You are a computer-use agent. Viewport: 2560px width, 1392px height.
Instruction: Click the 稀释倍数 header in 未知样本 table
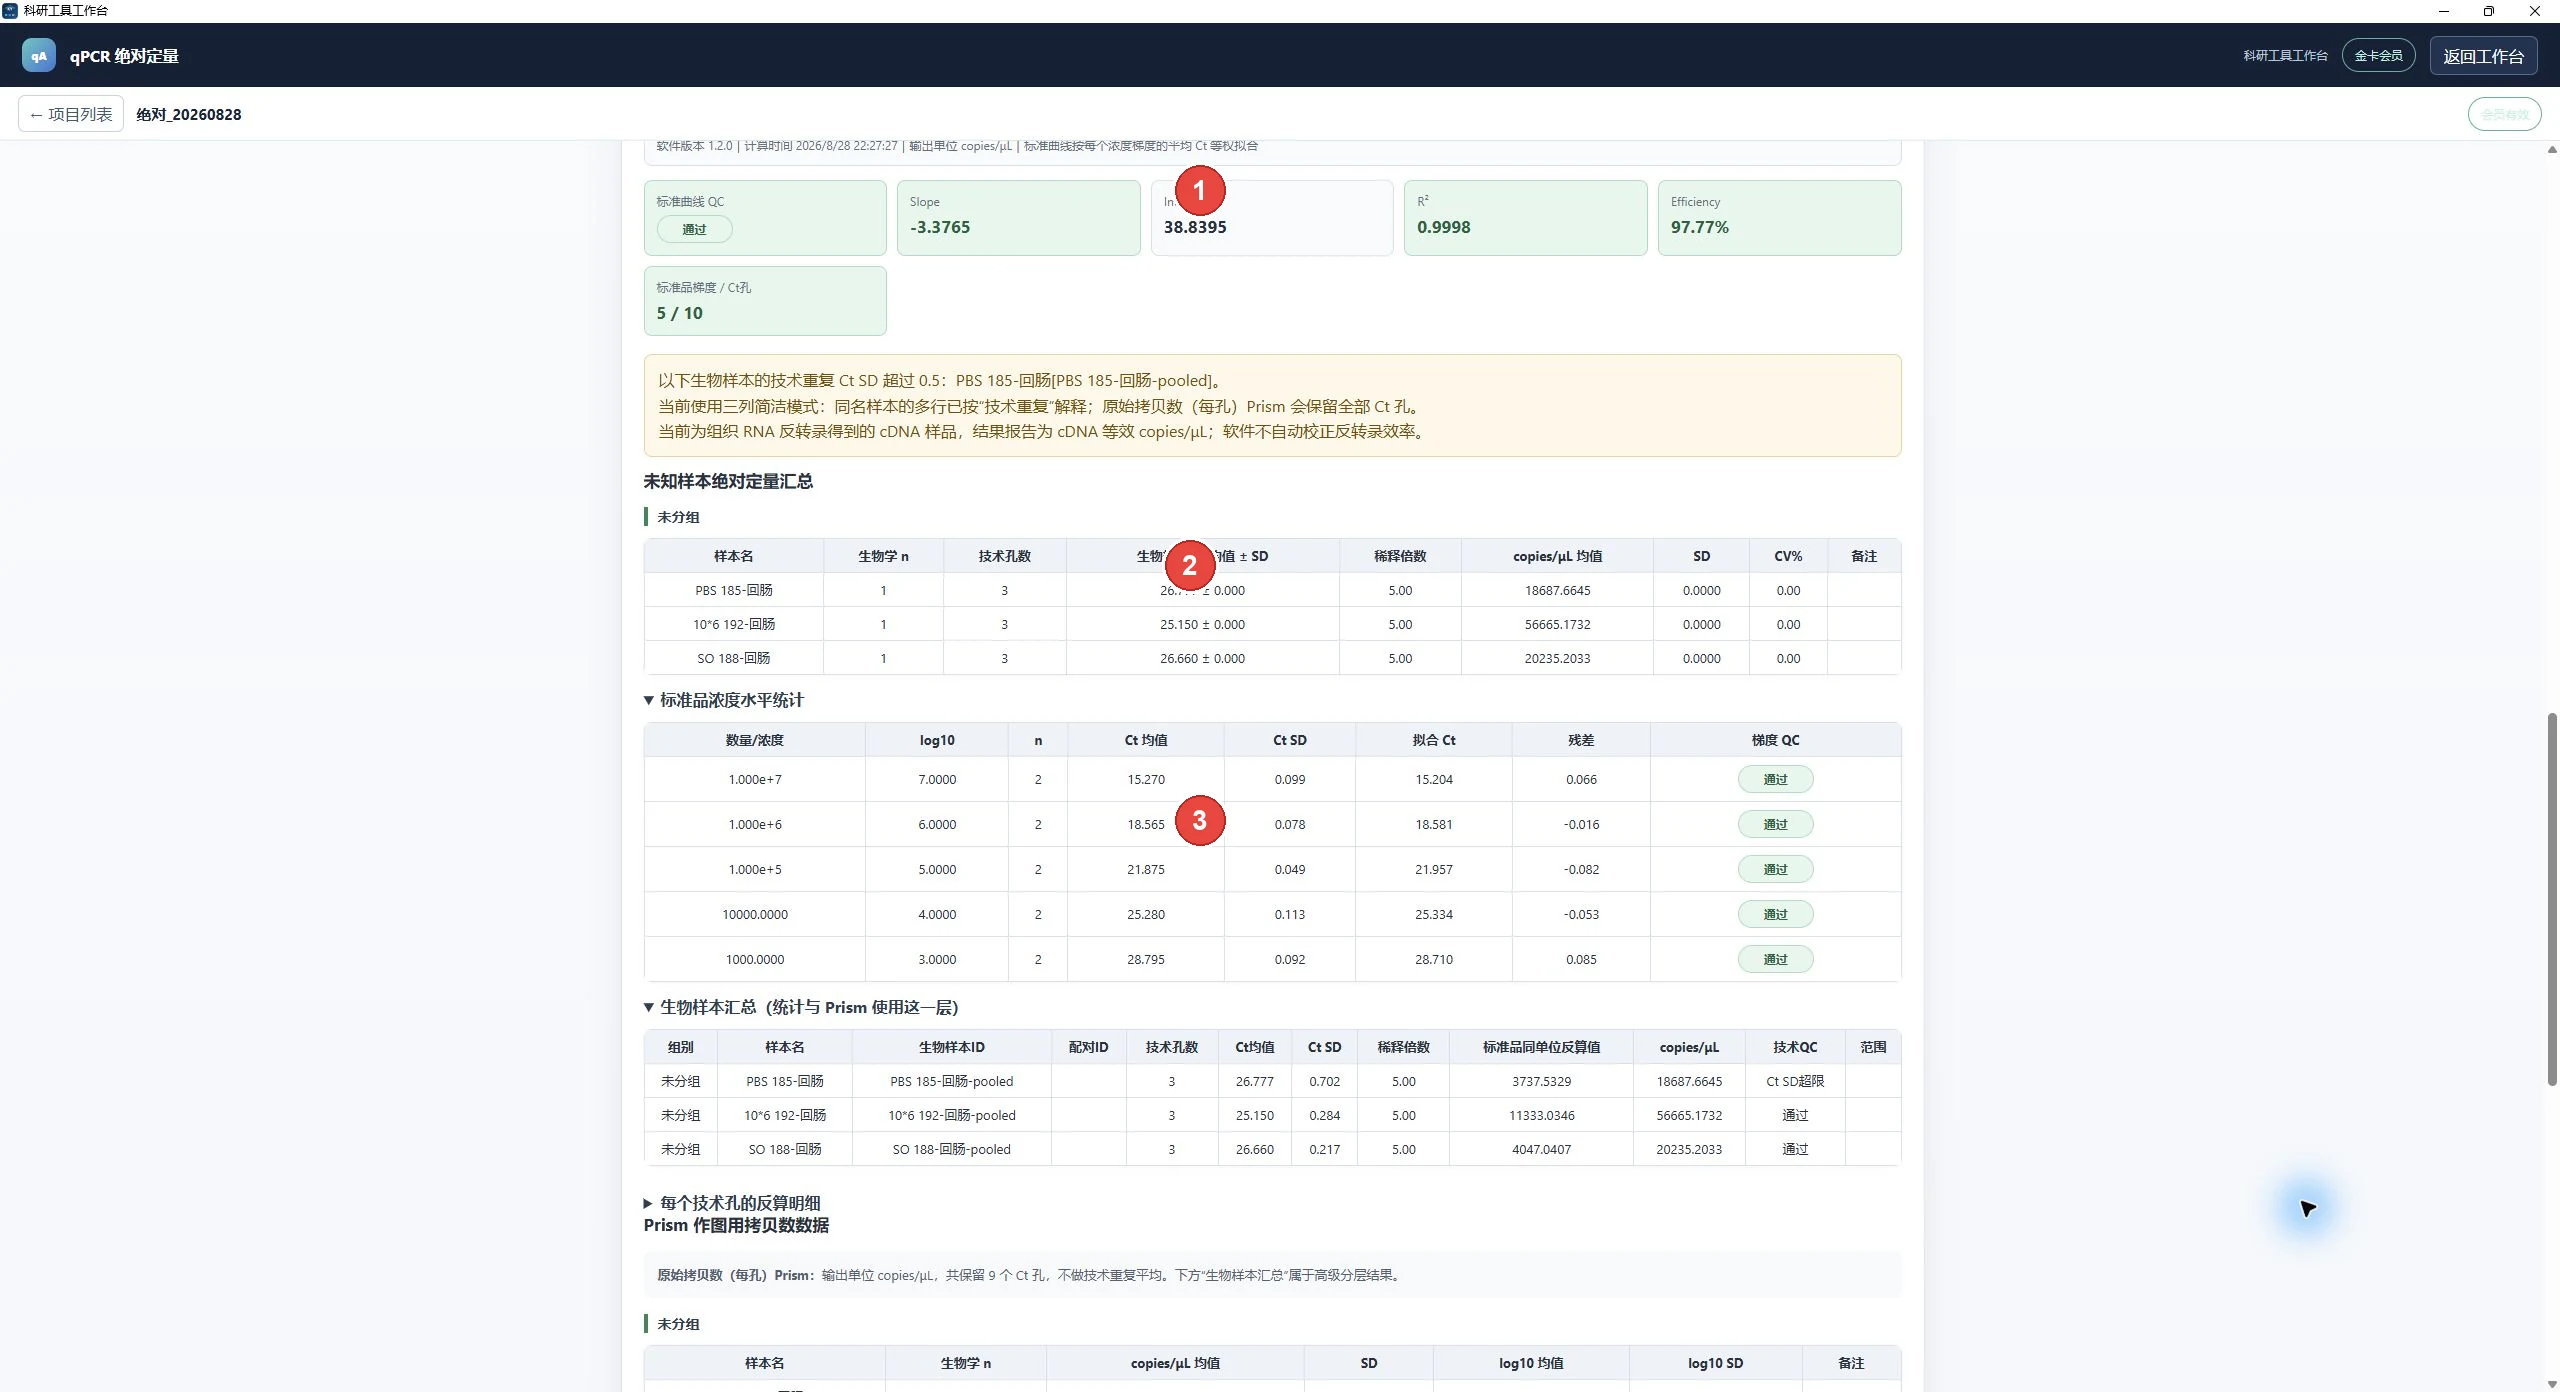[1400, 556]
